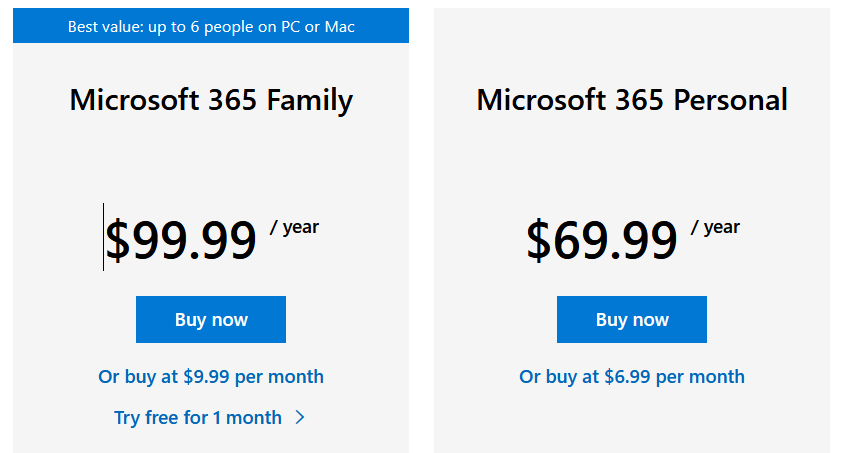Click the Microsoft 365 Personal heading
This screenshot has height=453, width=847.
click(x=632, y=100)
